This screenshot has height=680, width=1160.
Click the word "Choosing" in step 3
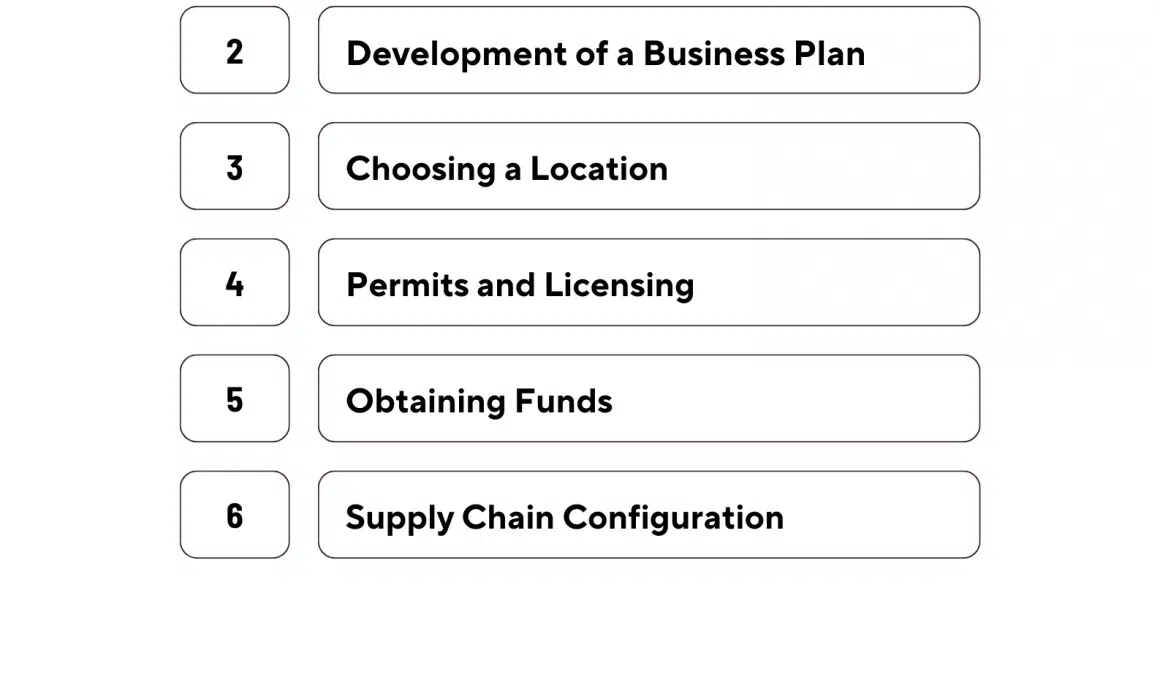pyautogui.click(x=420, y=169)
